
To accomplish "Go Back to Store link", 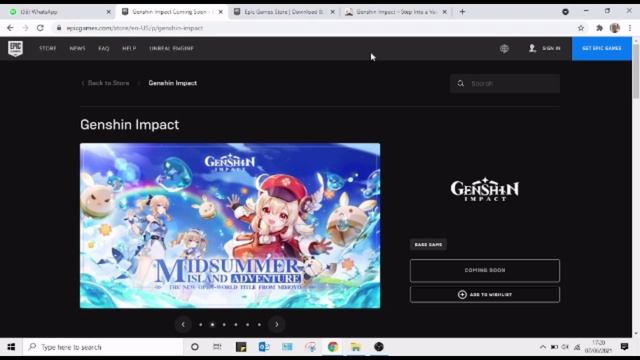I will [105, 83].
